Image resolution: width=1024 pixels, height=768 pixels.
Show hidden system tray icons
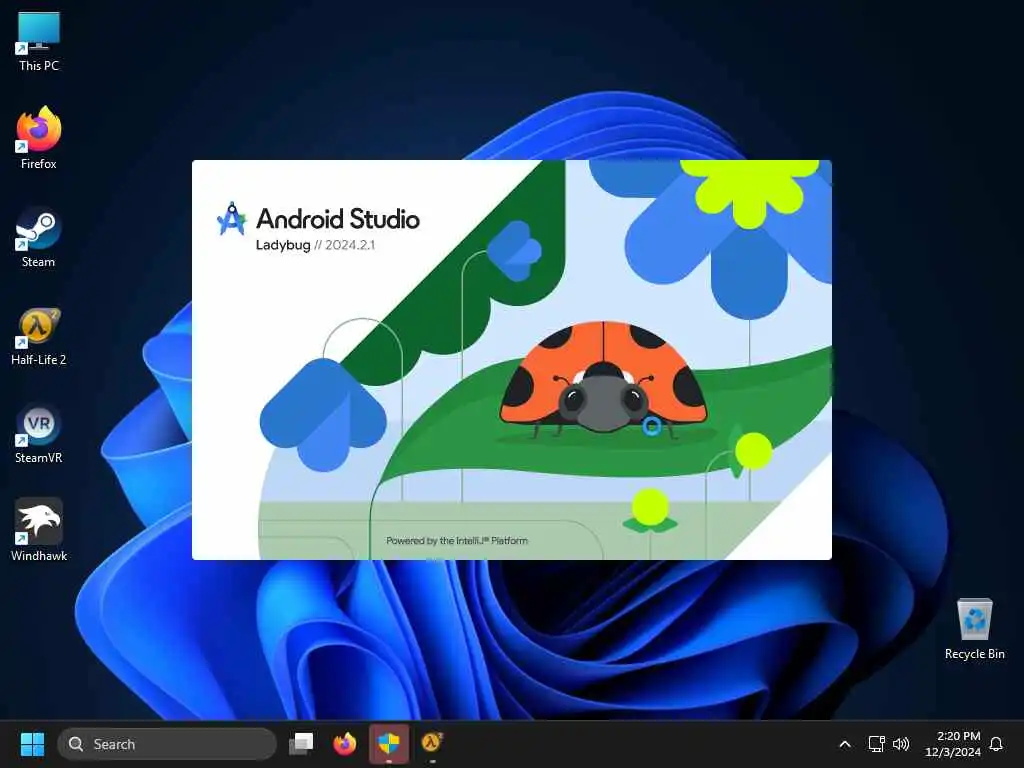844,744
